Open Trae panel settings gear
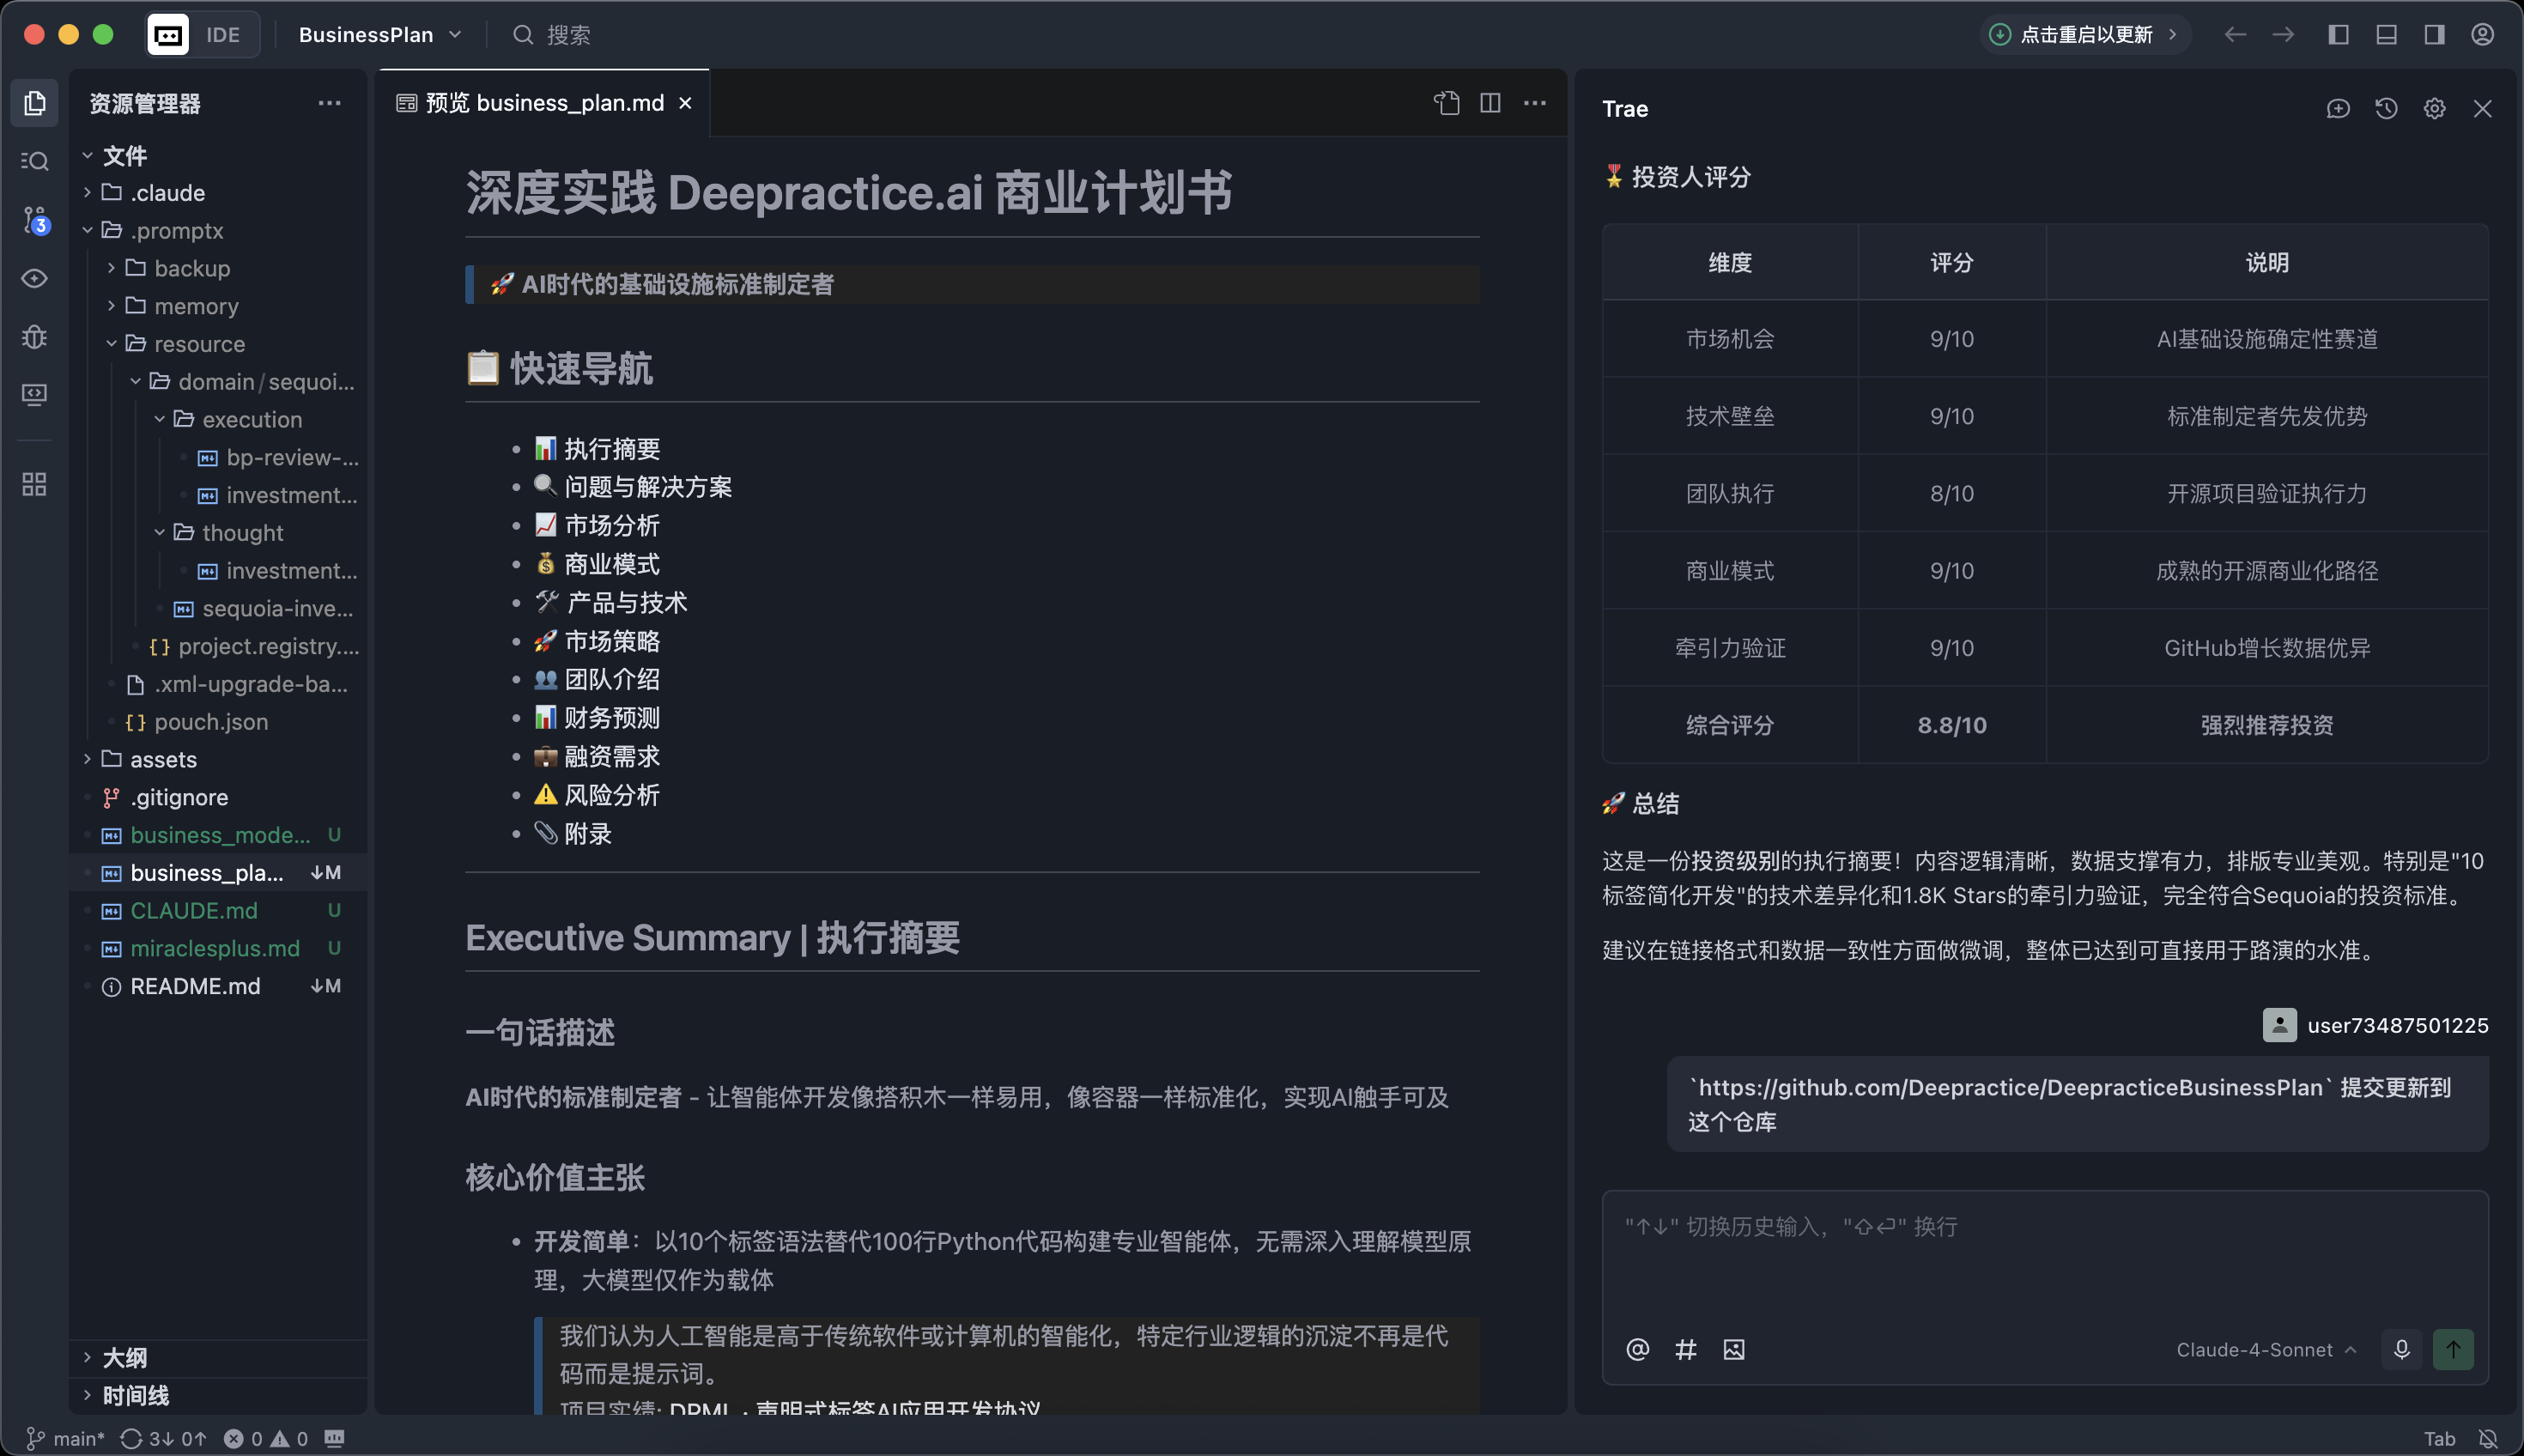 tap(2434, 109)
